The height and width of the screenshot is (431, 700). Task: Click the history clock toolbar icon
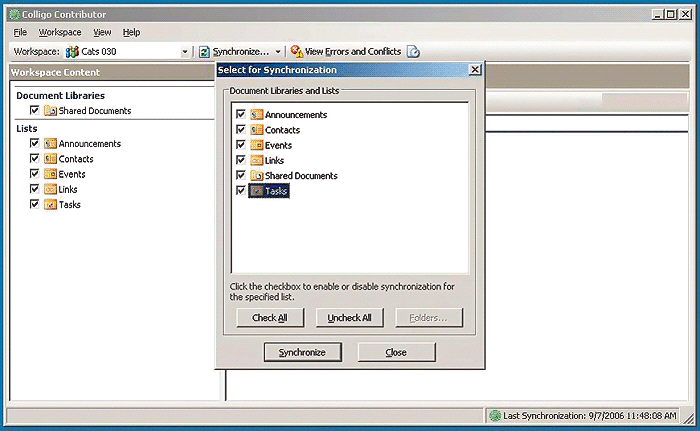click(x=413, y=52)
